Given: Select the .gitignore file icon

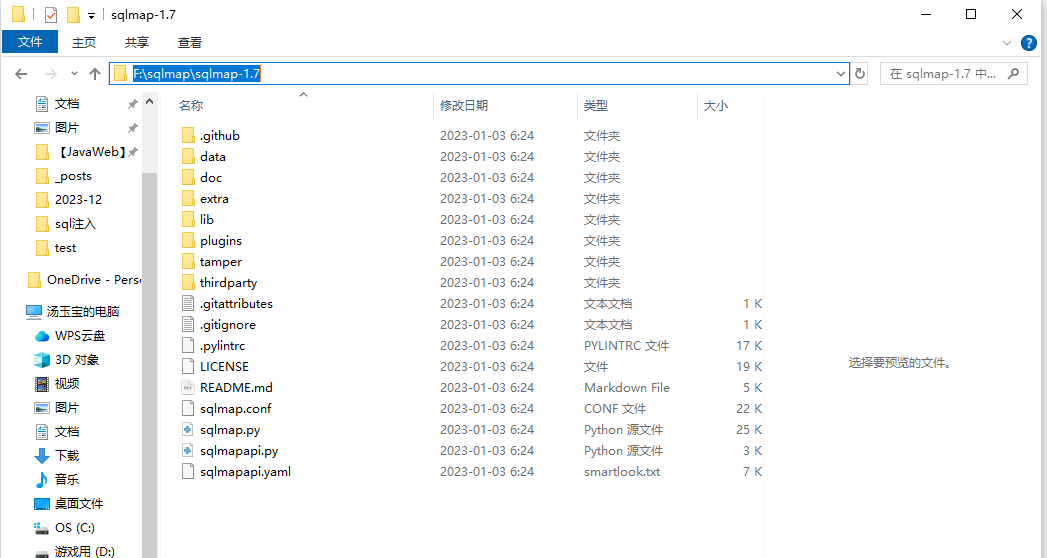Looking at the screenshot, I should [x=188, y=325].
